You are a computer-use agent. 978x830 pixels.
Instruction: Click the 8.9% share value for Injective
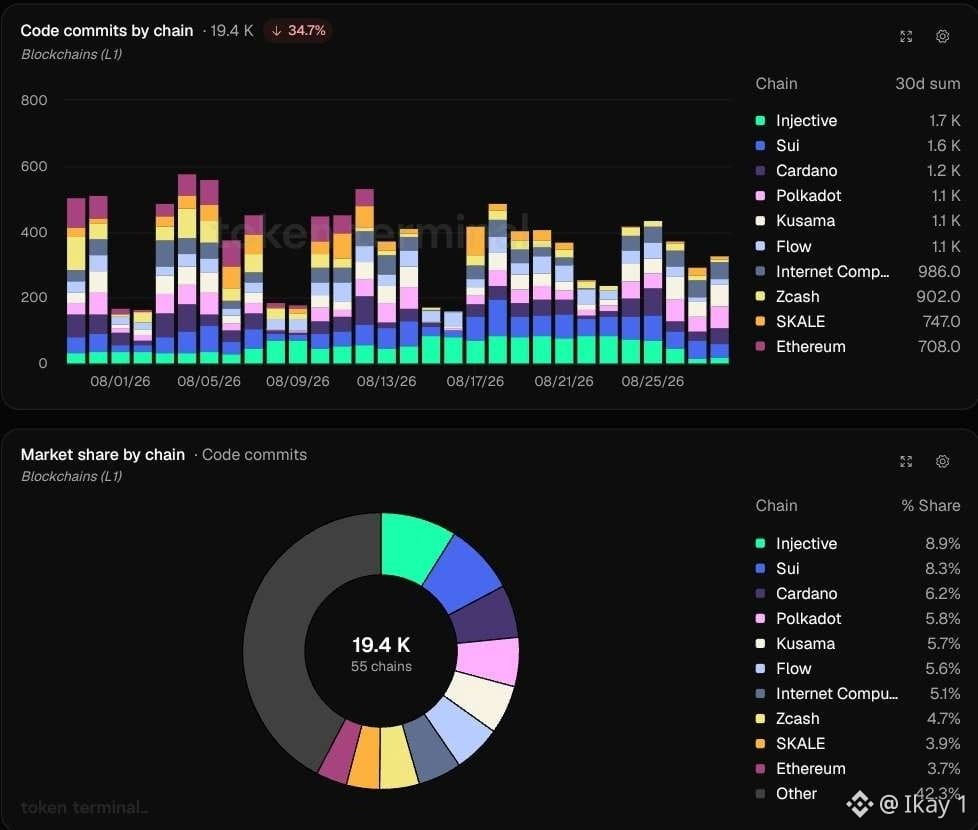click(942, 543)
